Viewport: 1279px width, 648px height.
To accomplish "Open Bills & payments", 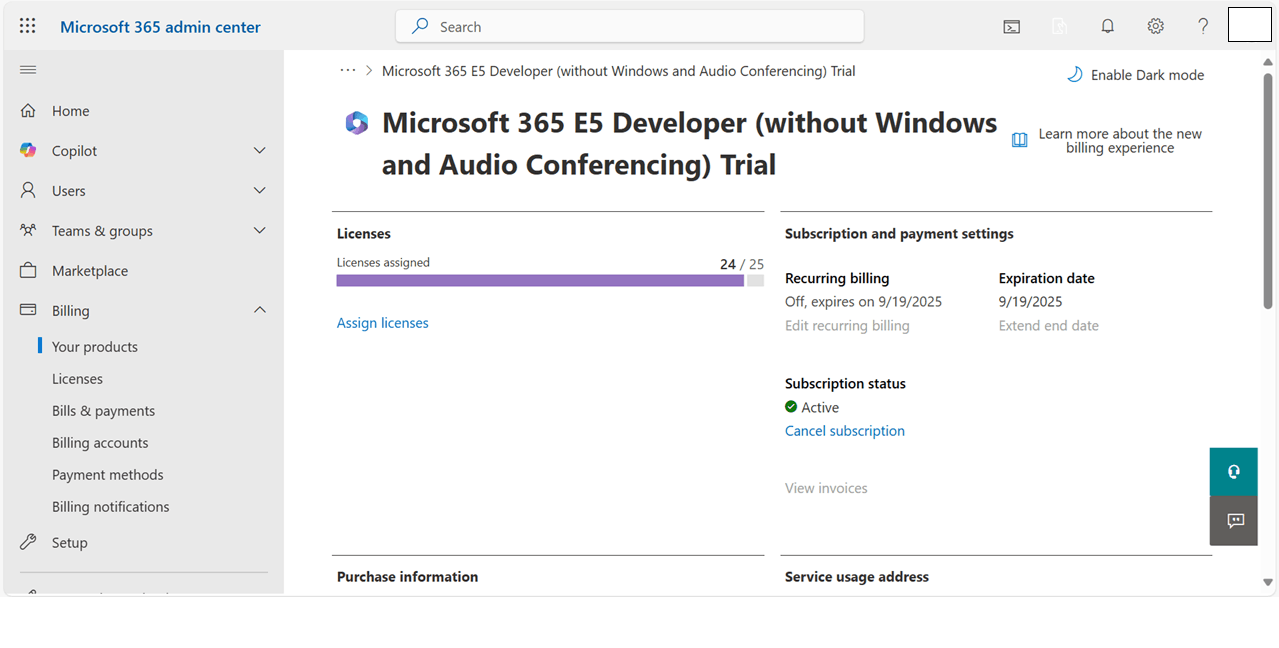I will (x=103, y=411).
